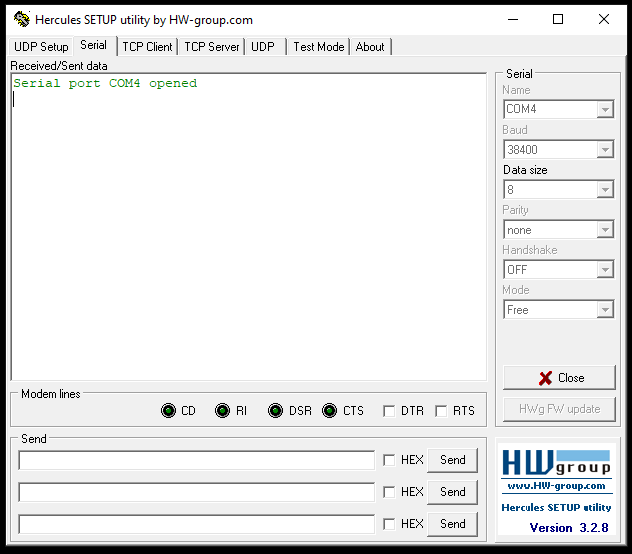
Task: Toggle HEX for the third send line
Action: (x=389, y=524)
